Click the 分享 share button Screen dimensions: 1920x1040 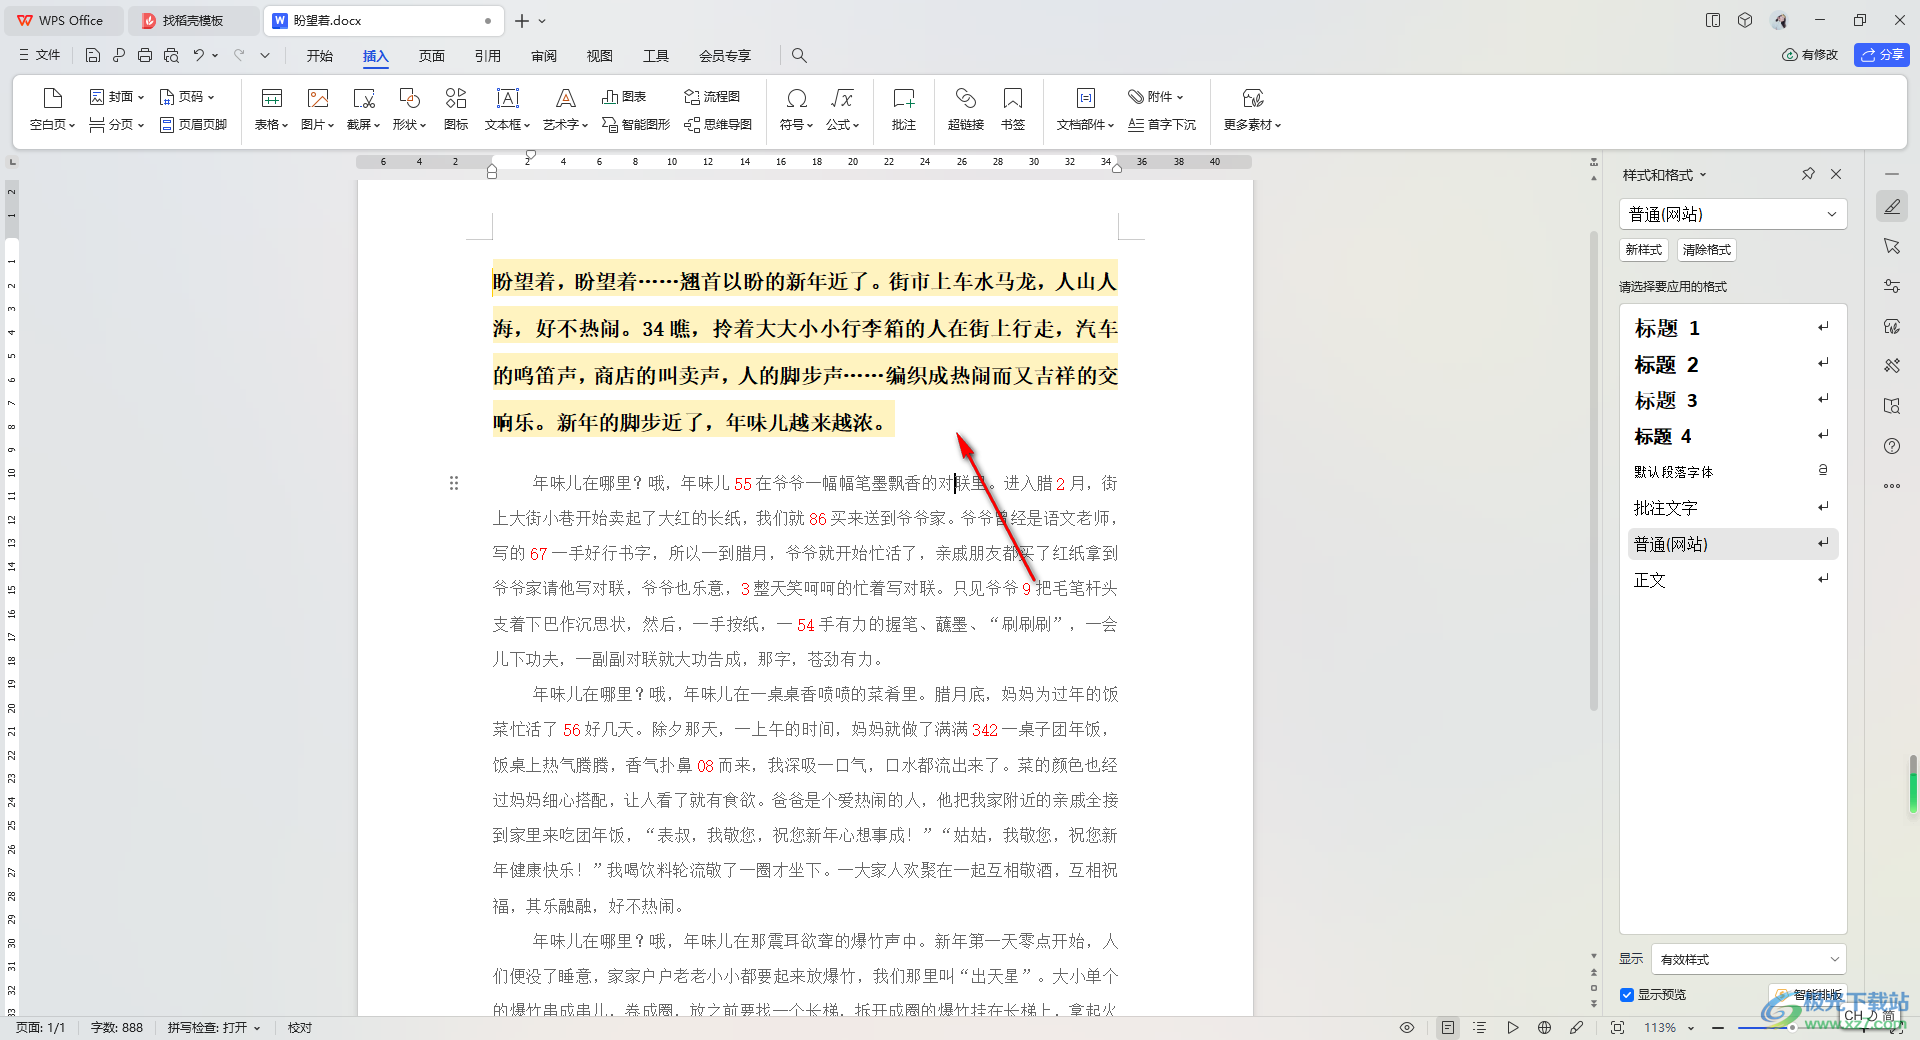click(1882, 55)
